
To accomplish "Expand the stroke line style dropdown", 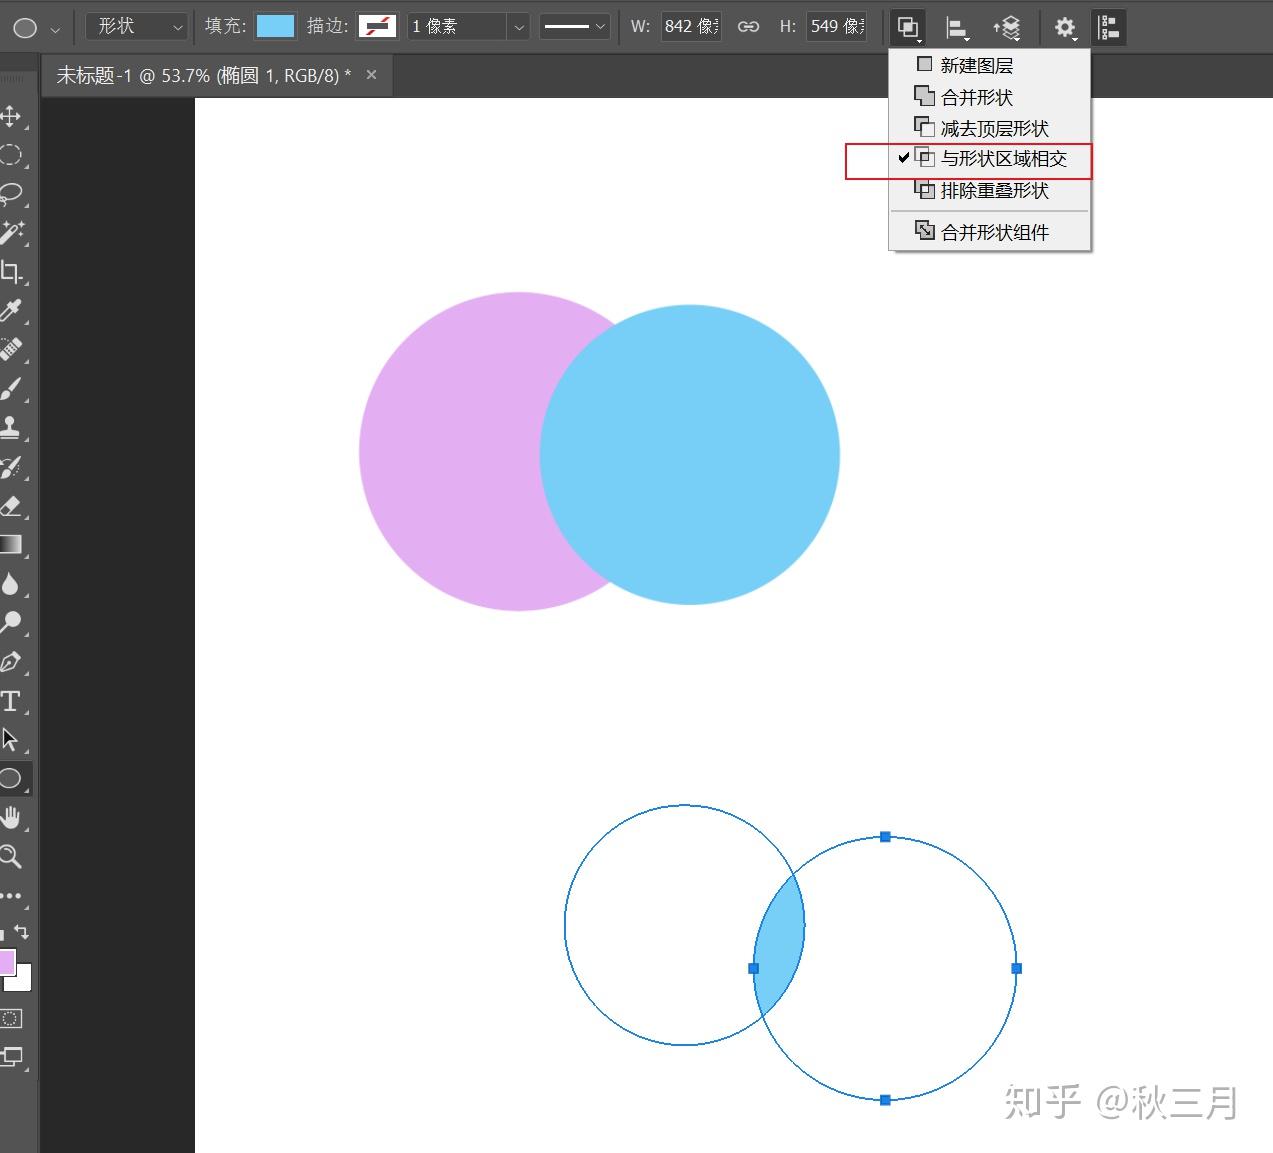I will (575, 27).
